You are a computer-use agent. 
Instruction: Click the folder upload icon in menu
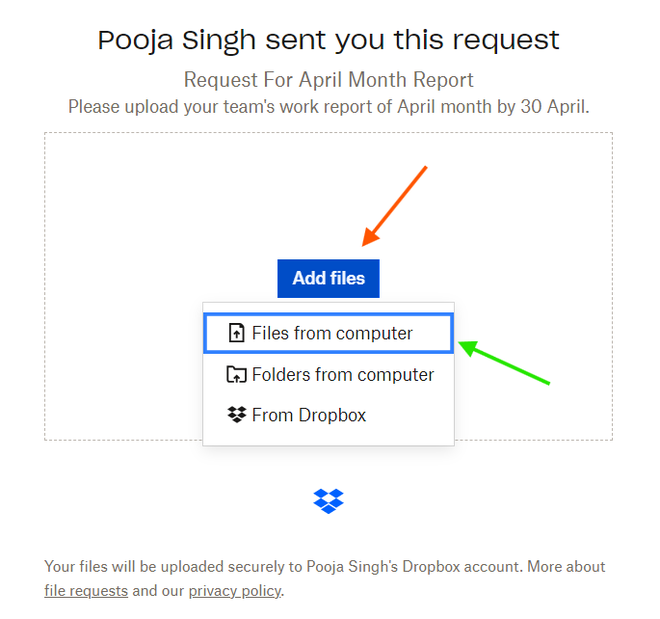coord(237,375)
